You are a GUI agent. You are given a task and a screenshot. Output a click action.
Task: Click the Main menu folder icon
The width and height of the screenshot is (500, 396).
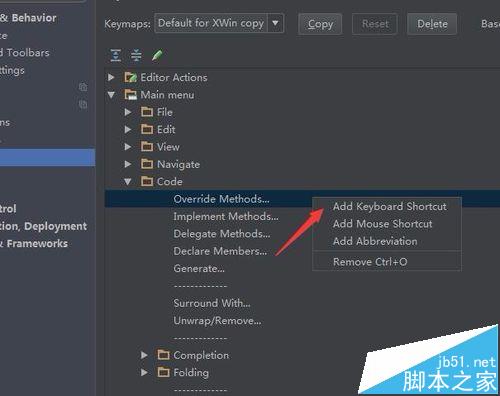(130, 95)
